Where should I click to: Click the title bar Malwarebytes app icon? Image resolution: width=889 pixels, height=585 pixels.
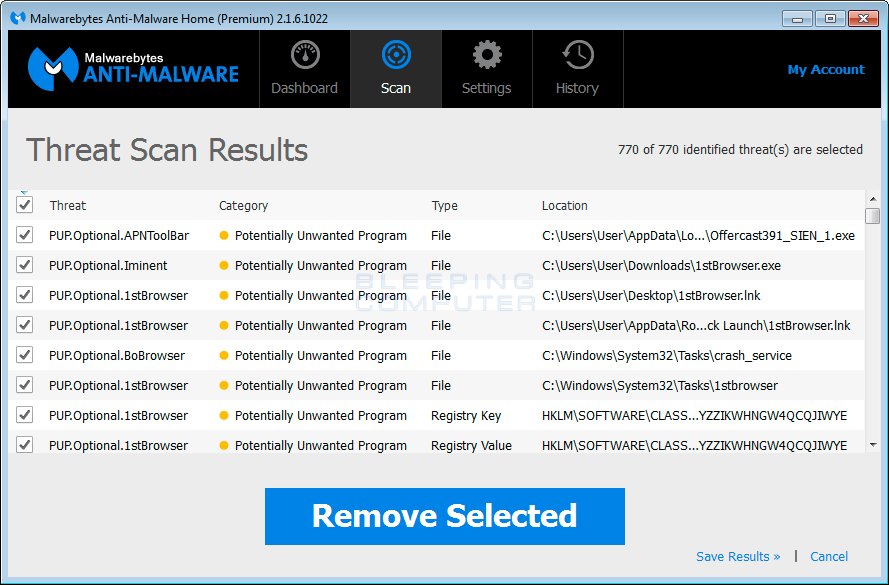pyautogui.click(x=18, y=18)
